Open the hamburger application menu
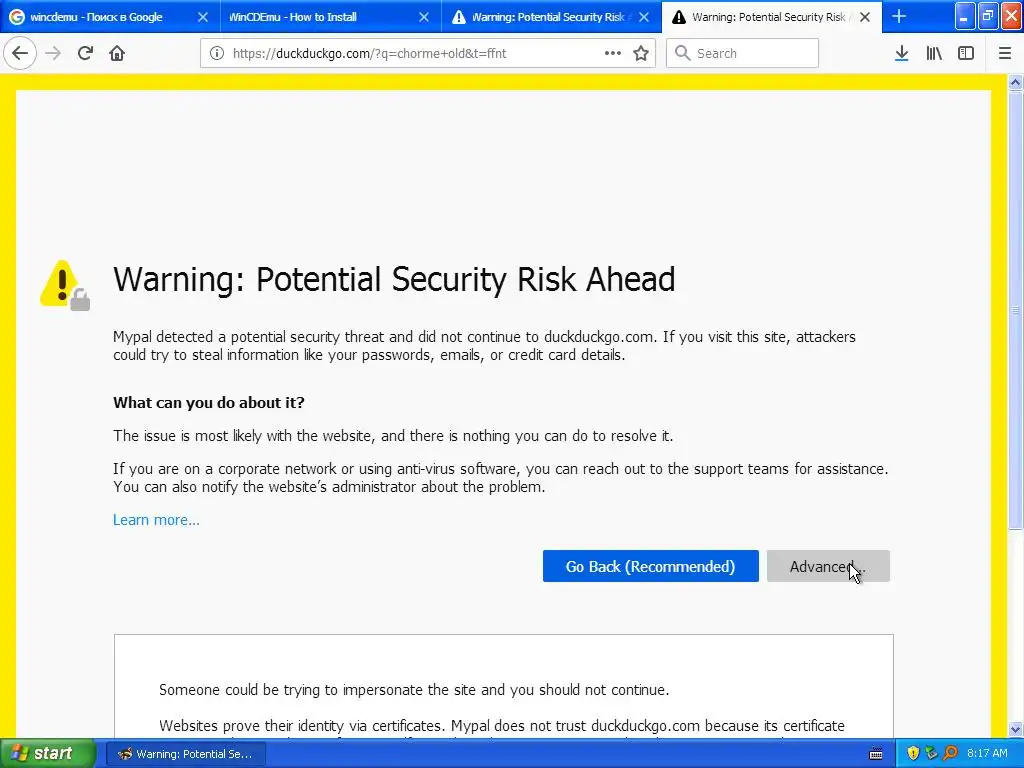This screenshot has width=1024, height=768. [1005, 53]
